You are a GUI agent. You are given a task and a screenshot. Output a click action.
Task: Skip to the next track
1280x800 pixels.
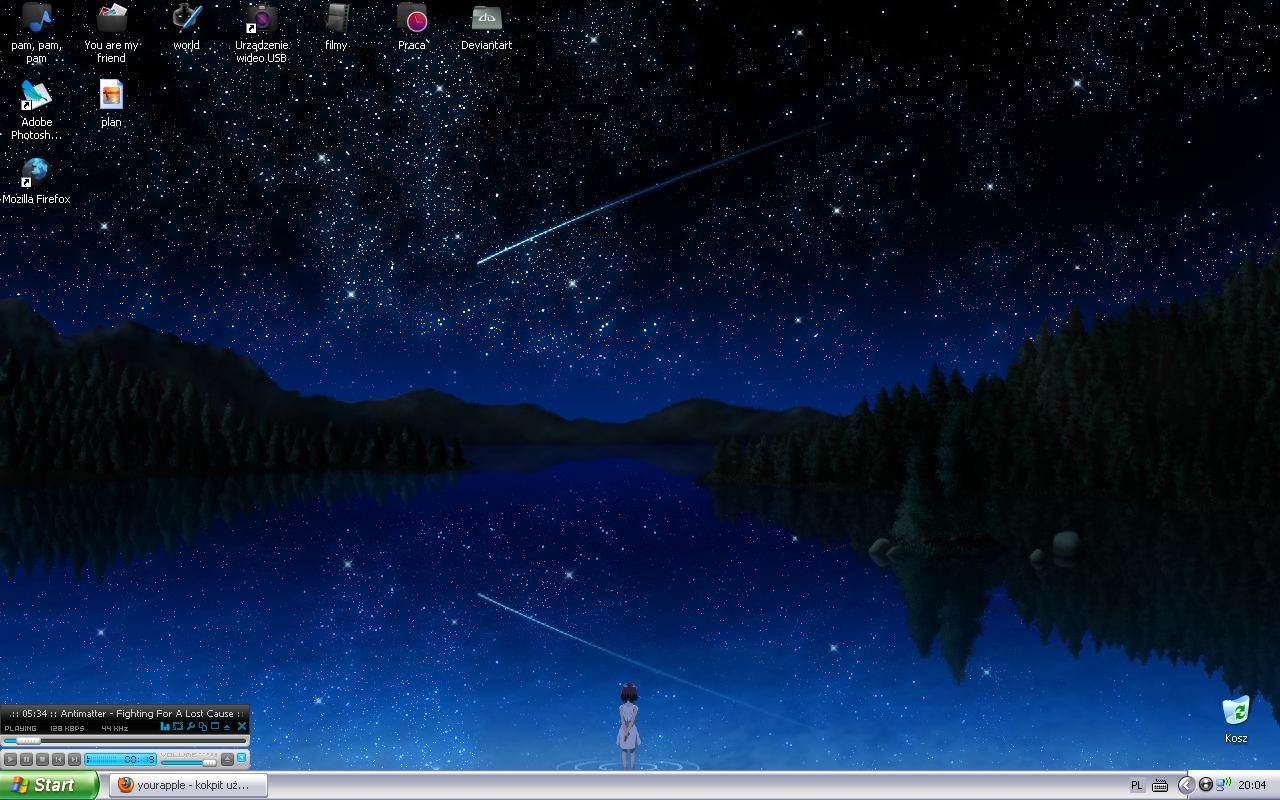pos(74,760)
